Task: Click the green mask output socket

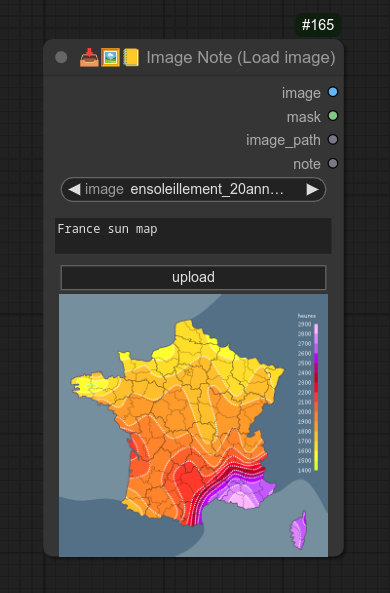Action: pyautogui.click(x=333, y=116)
